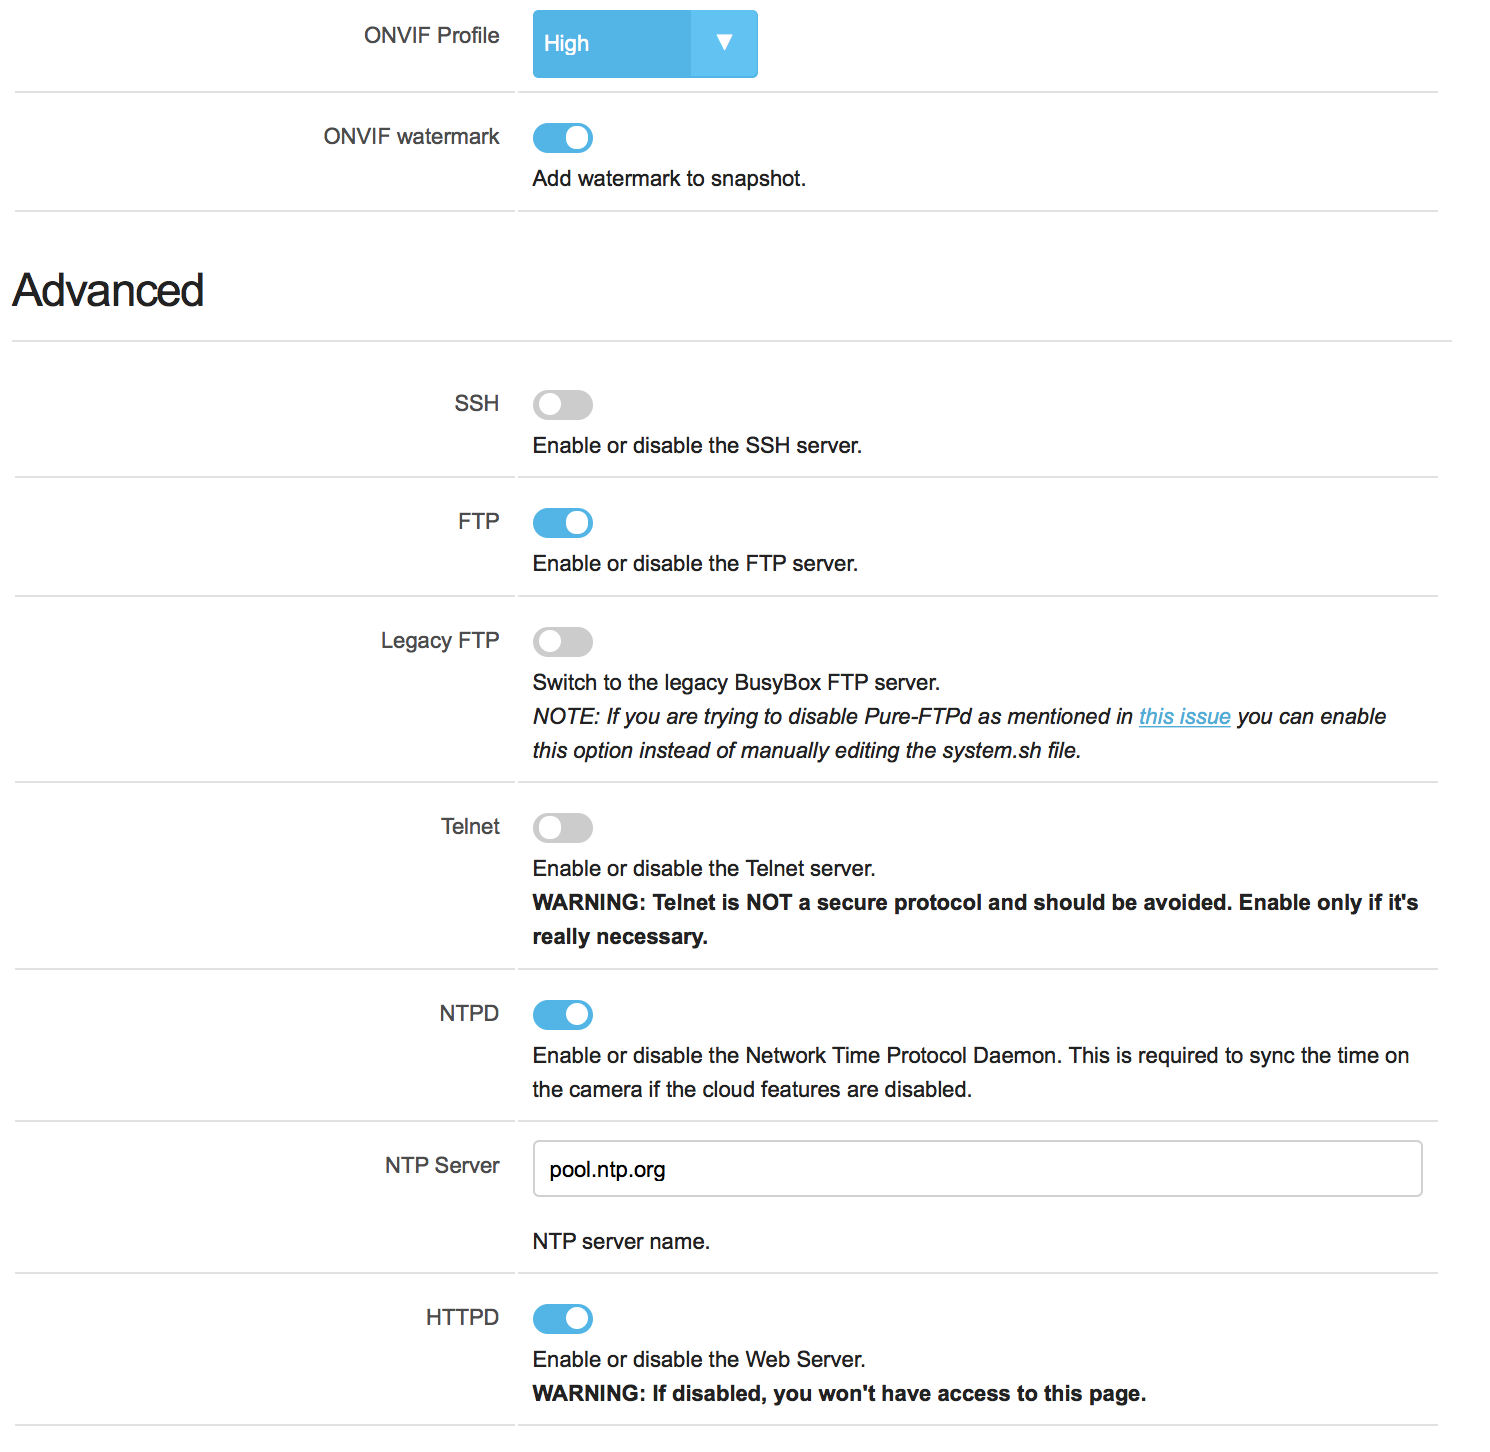Switch off the HTTPD web server toggle
Image resolution: width=1490 pixels, height=1452 pixels.
563,1319
